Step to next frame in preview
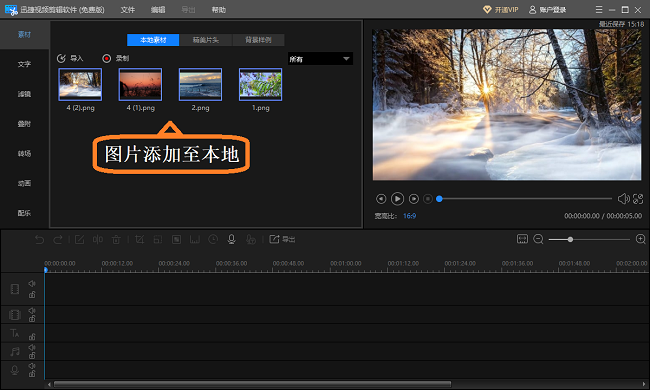Screen dimensions: 650x390 point(414,199)
